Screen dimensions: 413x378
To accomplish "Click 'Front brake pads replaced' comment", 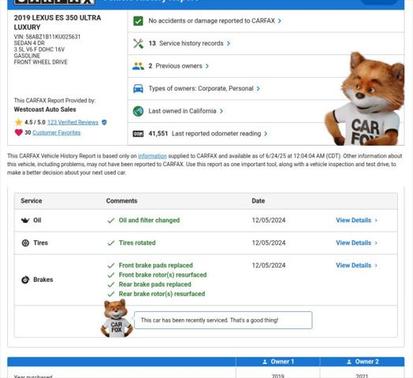I will [x=156, y=265].
